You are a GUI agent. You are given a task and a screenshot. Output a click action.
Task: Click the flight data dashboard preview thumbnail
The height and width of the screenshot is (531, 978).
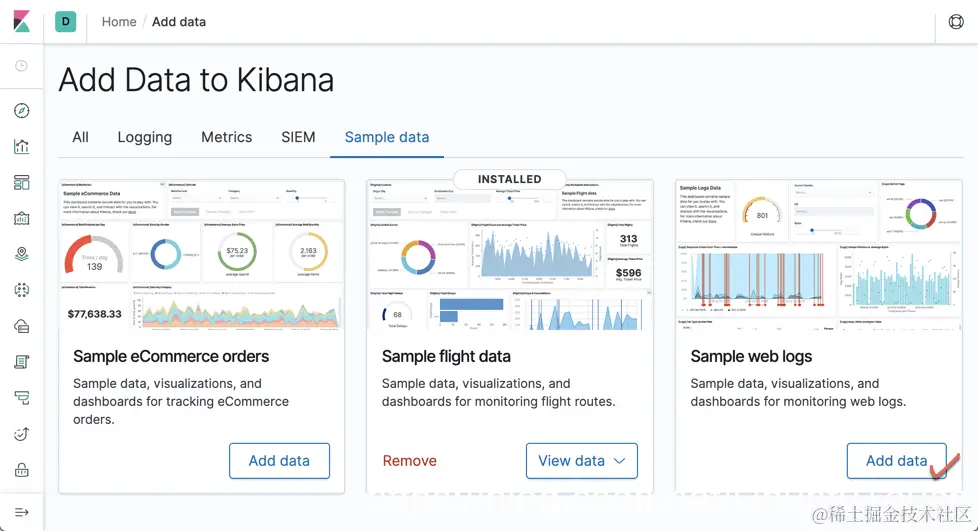[x=510, y=255]
